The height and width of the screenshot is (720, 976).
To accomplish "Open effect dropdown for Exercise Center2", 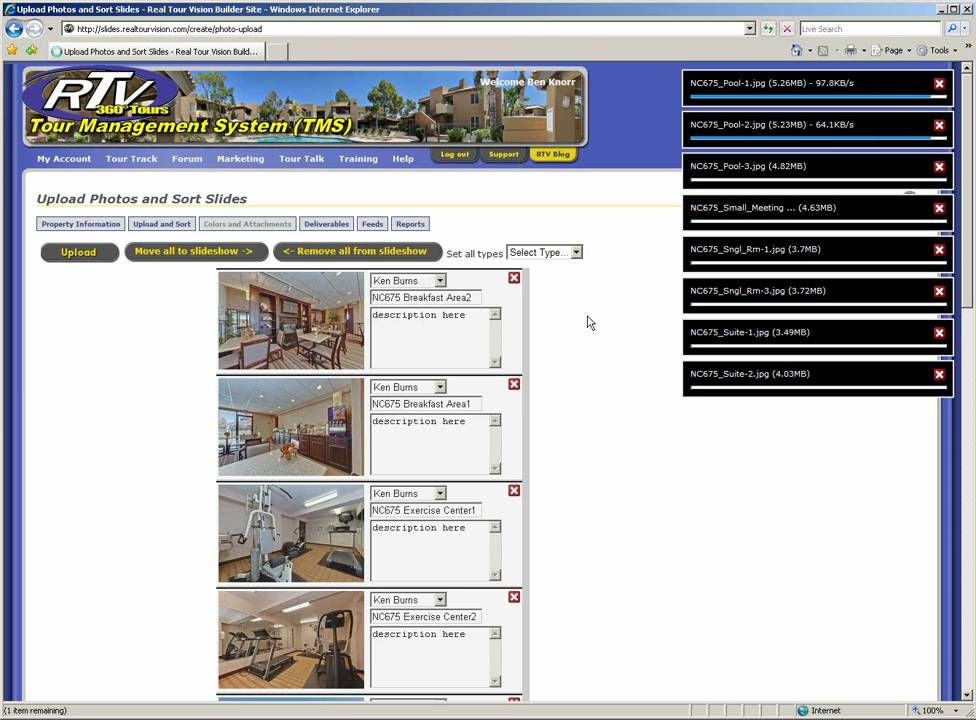I will 408,600.
